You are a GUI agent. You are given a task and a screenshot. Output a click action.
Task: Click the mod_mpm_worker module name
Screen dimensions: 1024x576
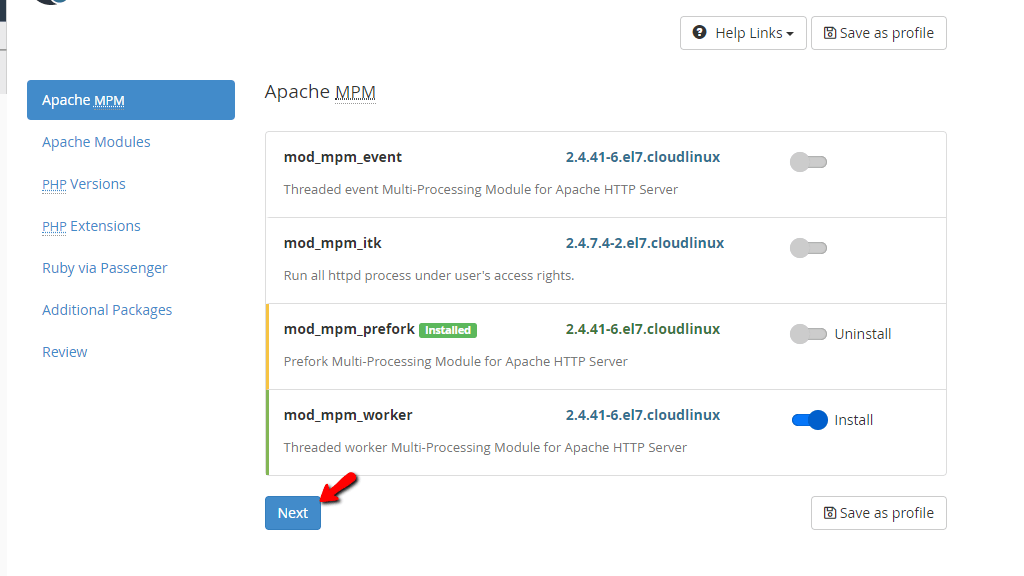point(348,415)
